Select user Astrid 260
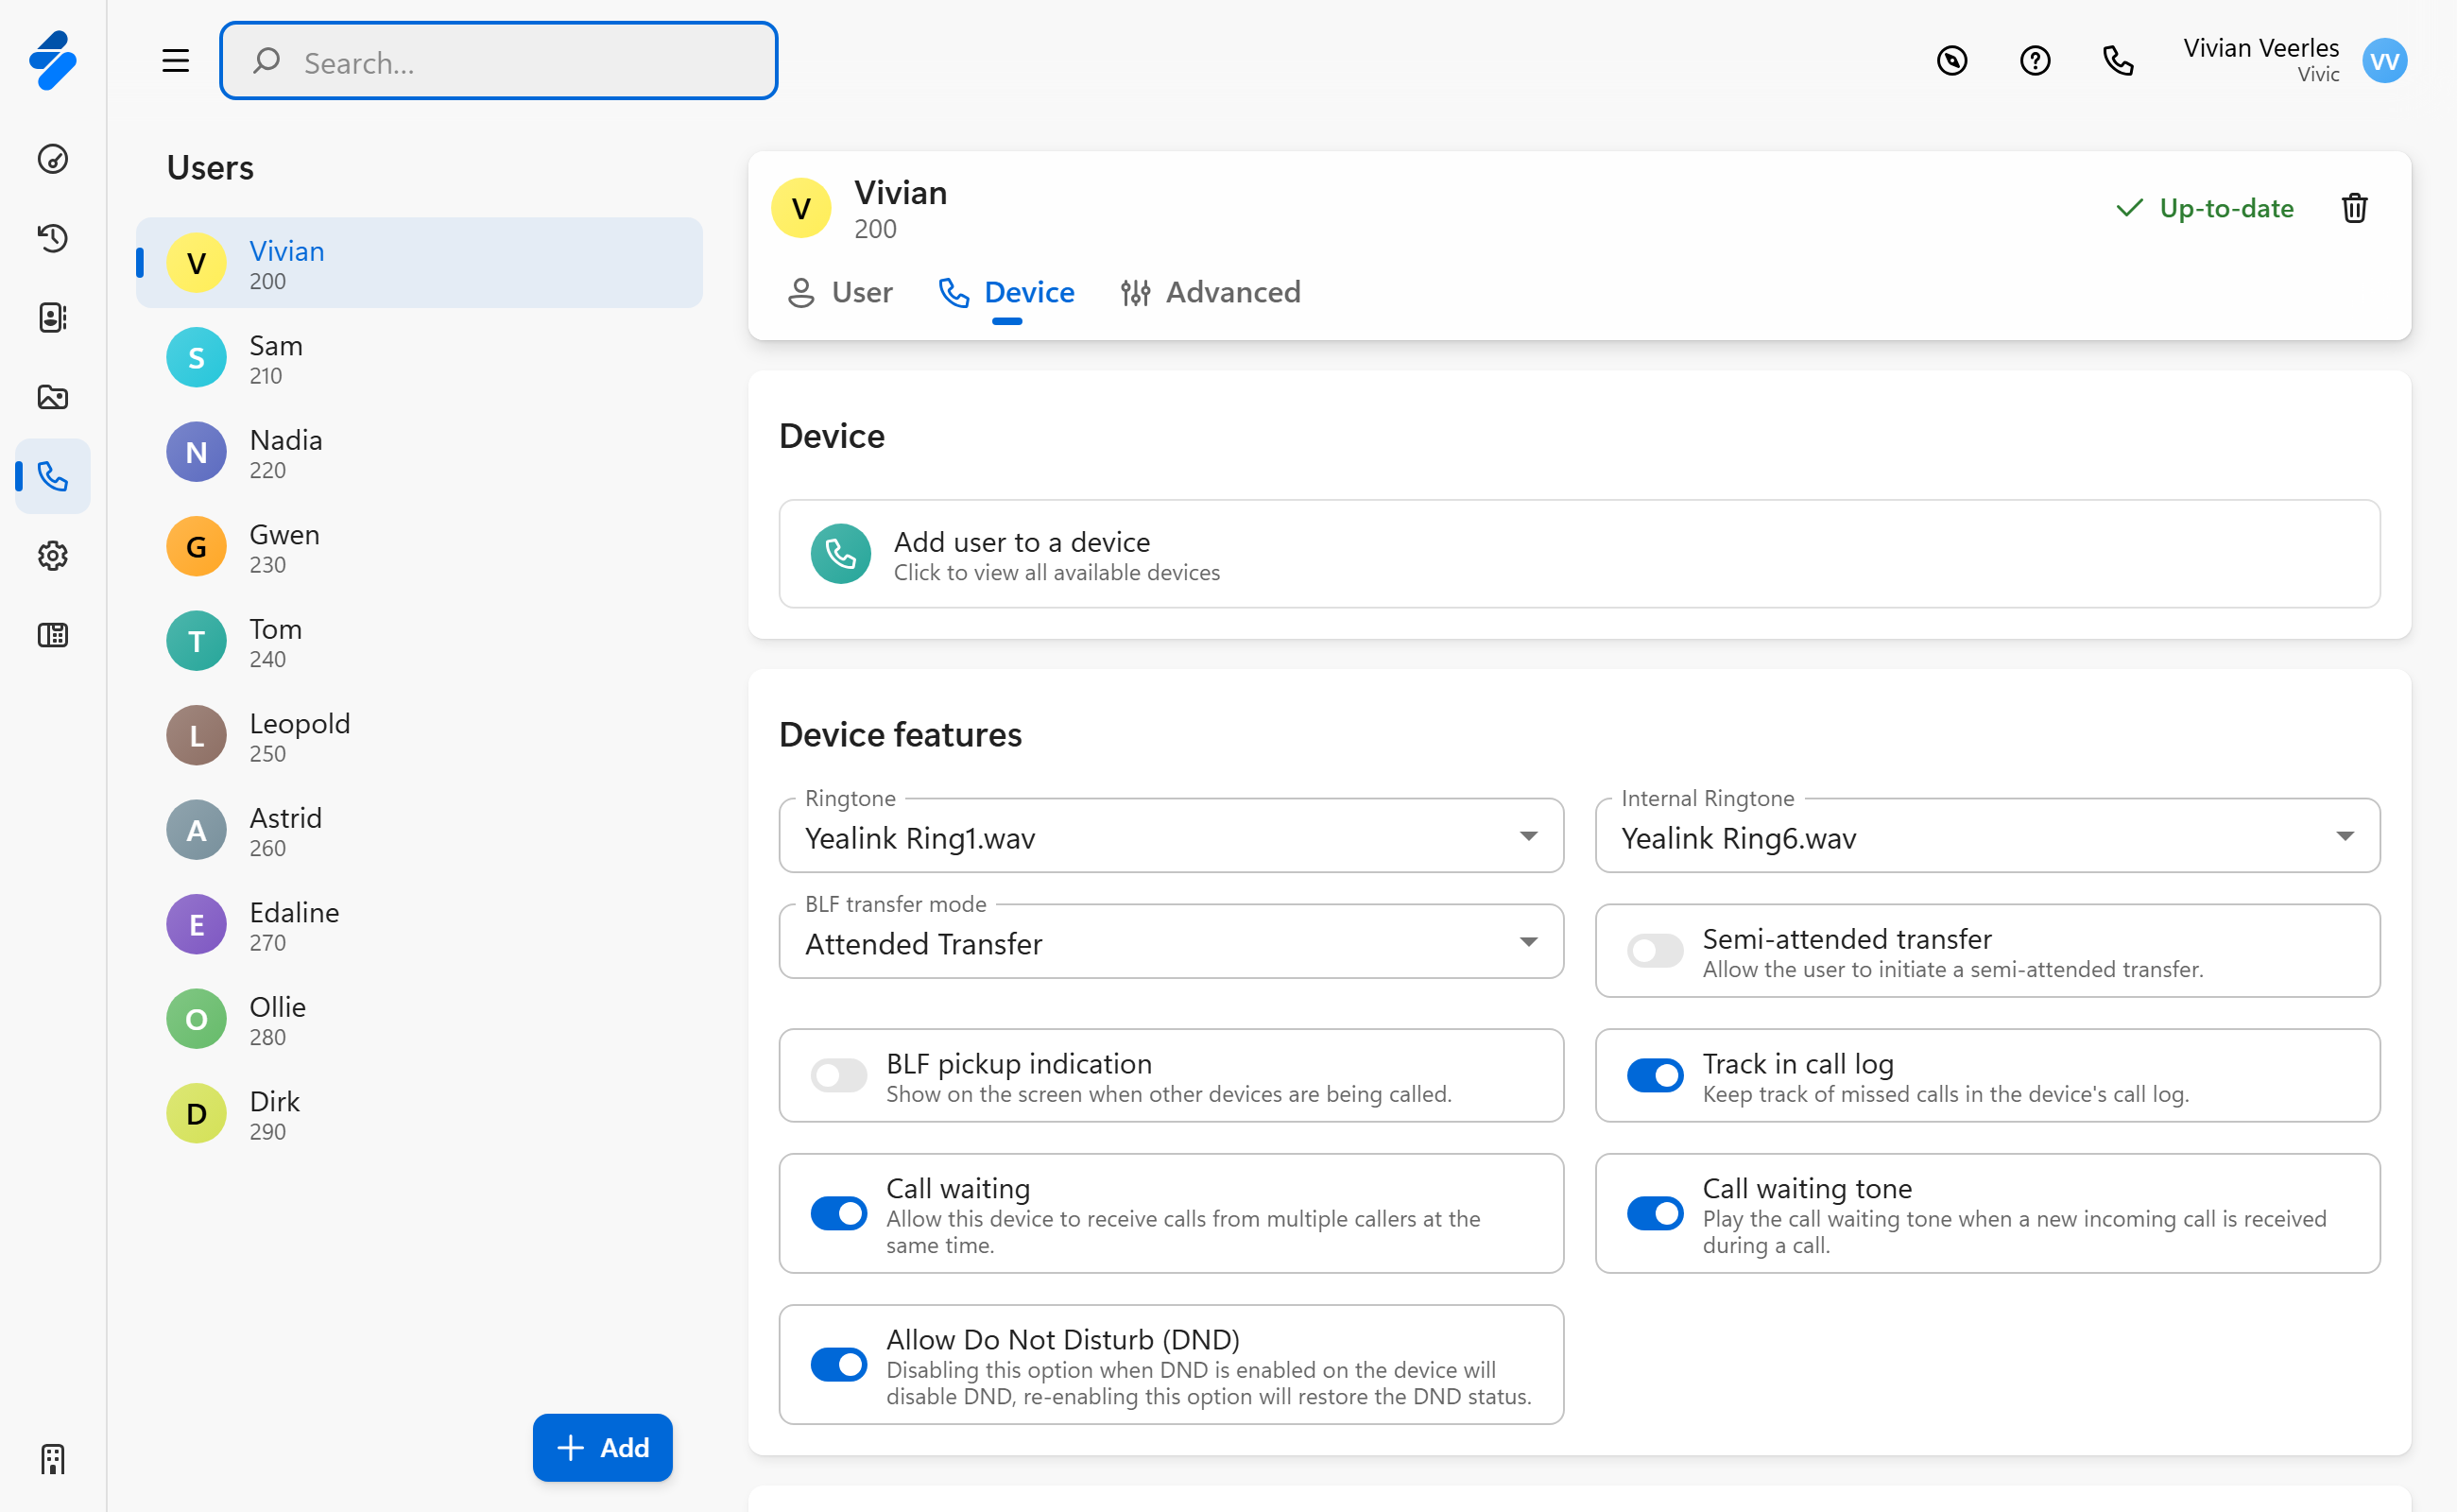This screenshot has height=1512, width=2457. (419, 831)
